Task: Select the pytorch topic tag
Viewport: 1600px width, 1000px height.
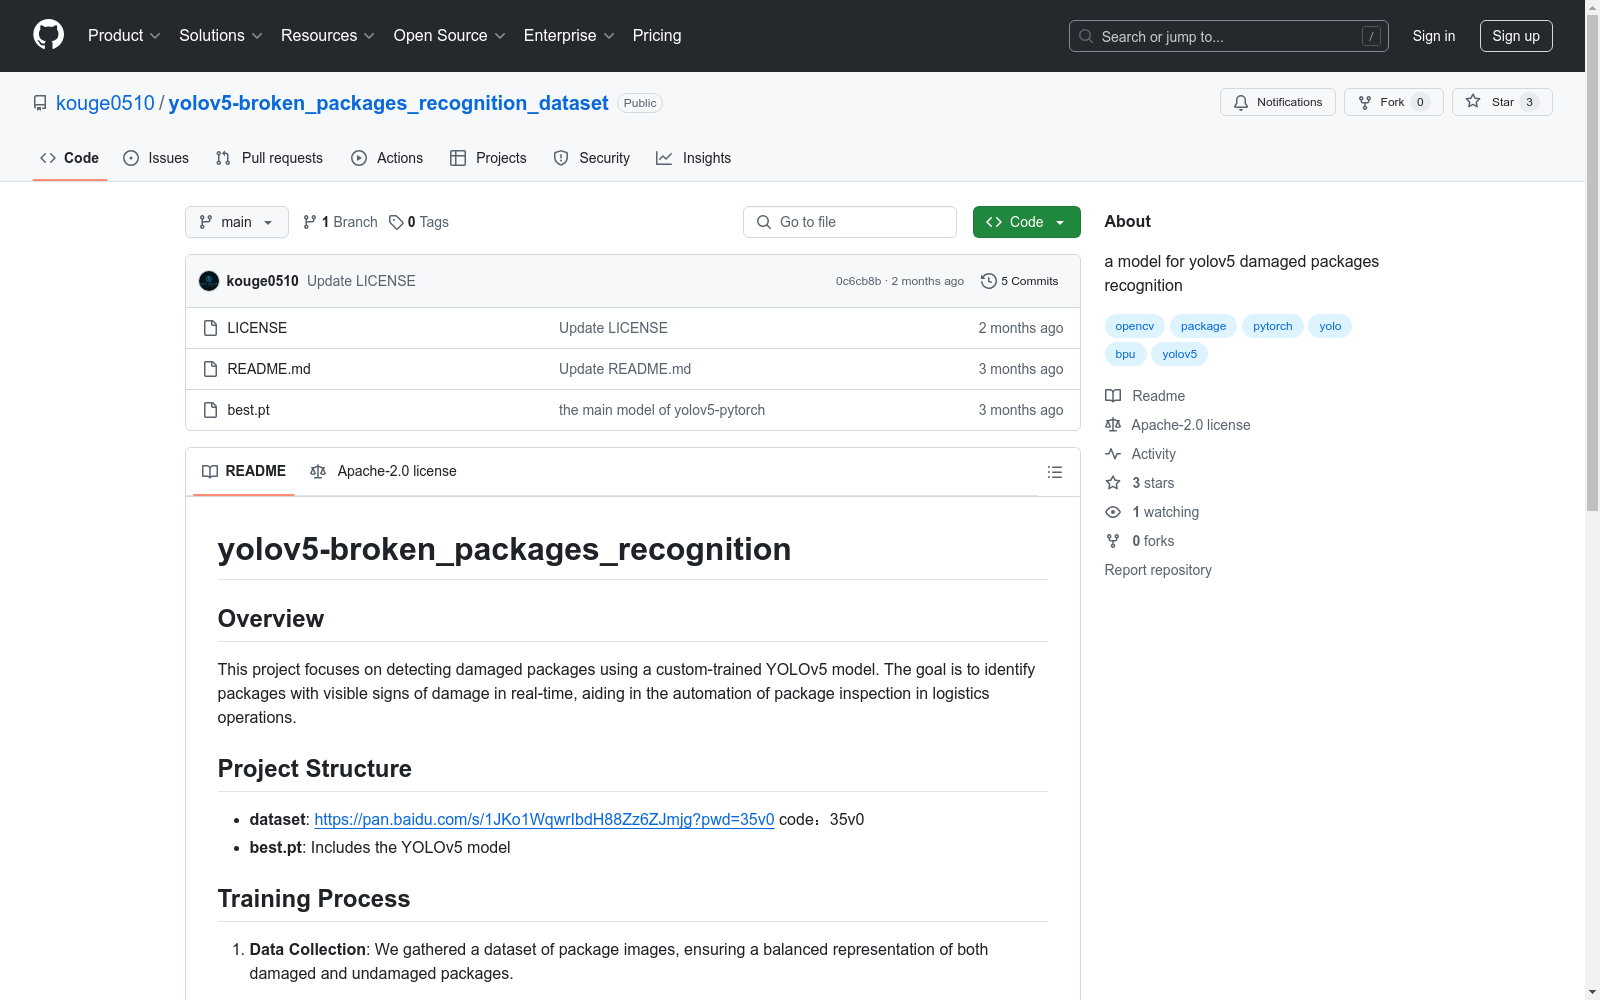Action: coord(1272,326)
